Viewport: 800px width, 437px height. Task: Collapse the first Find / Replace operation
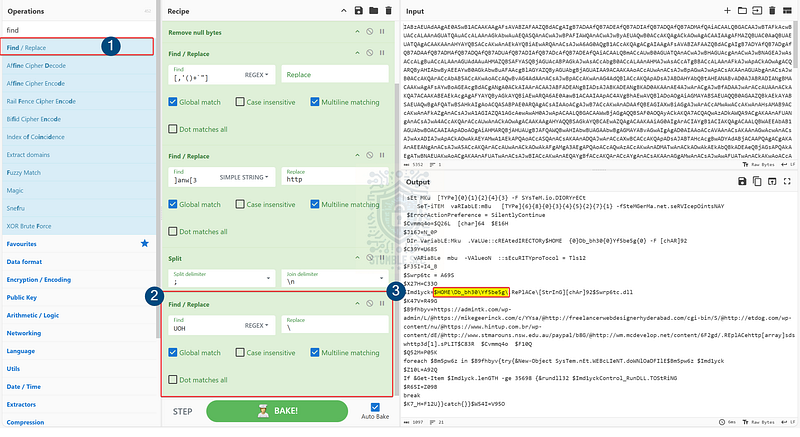(x=357, y=53)
